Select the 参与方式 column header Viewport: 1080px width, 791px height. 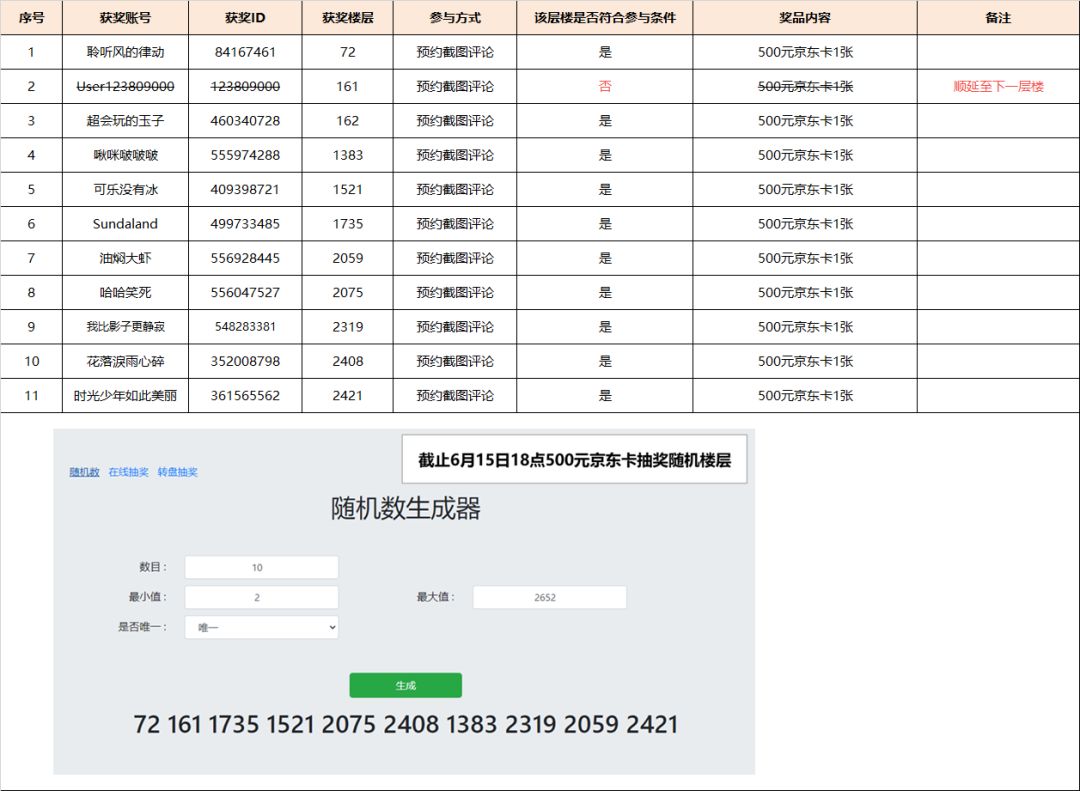click(x=455, y=18)
